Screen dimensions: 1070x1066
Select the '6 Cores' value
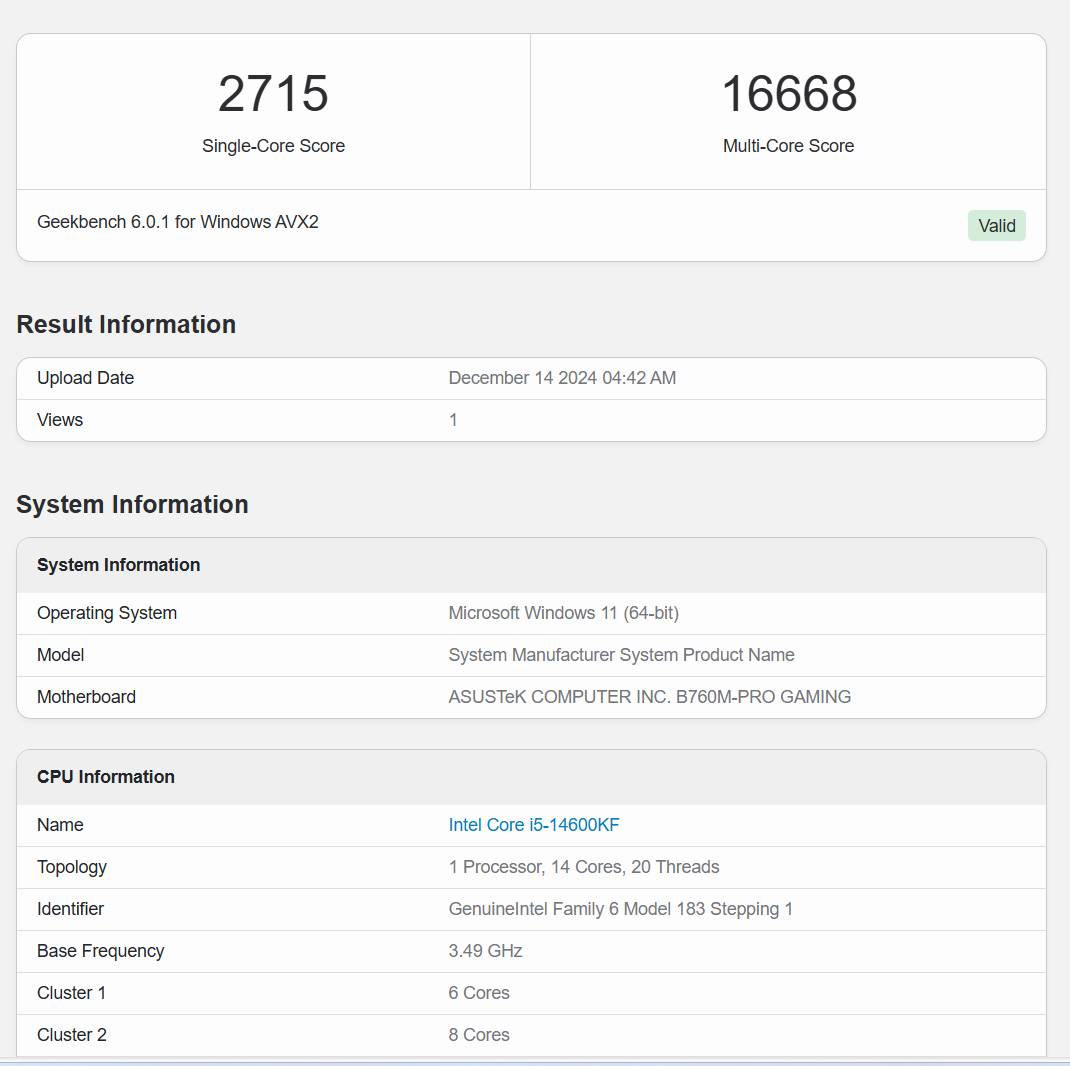tap(479, 993)
